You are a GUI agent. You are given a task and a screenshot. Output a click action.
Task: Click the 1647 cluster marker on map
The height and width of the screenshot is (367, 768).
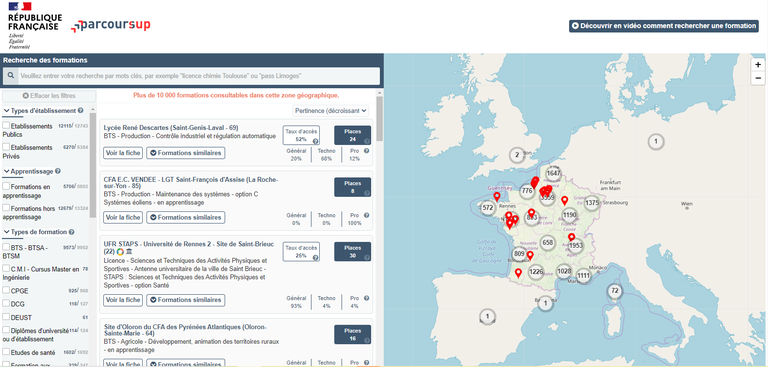[554, 173]
